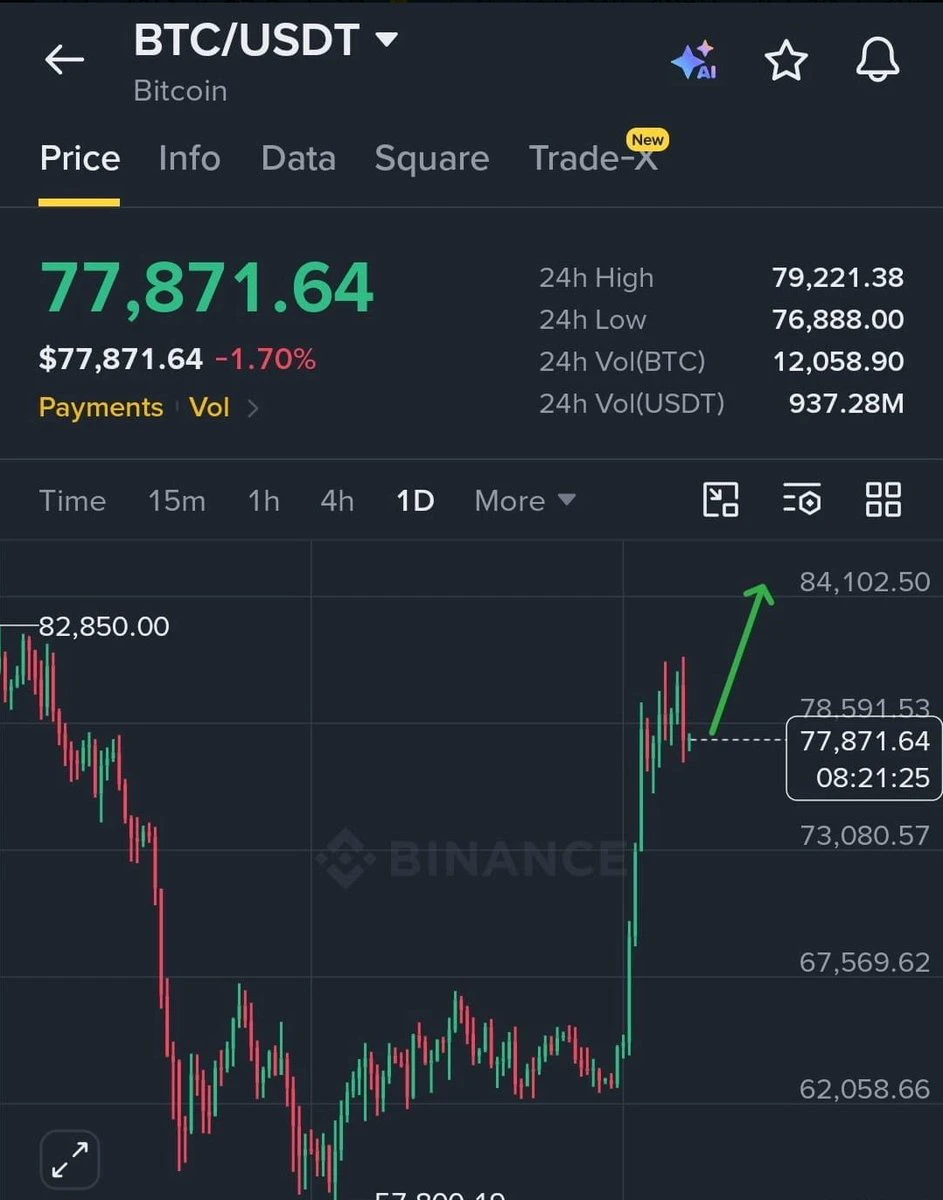Open chart indicator settings icon
Viewport: 943px width, 1200px height.
[802, 499]
